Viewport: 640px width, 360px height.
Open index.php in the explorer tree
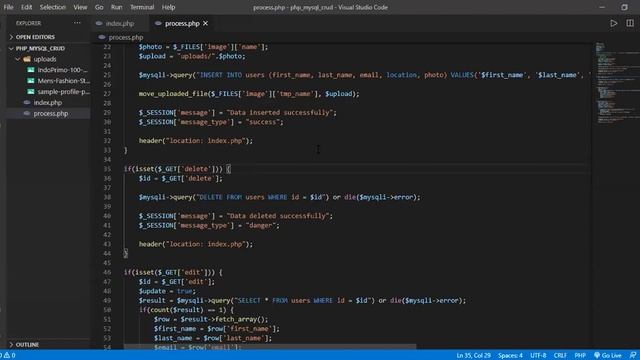tap(48, 102)
